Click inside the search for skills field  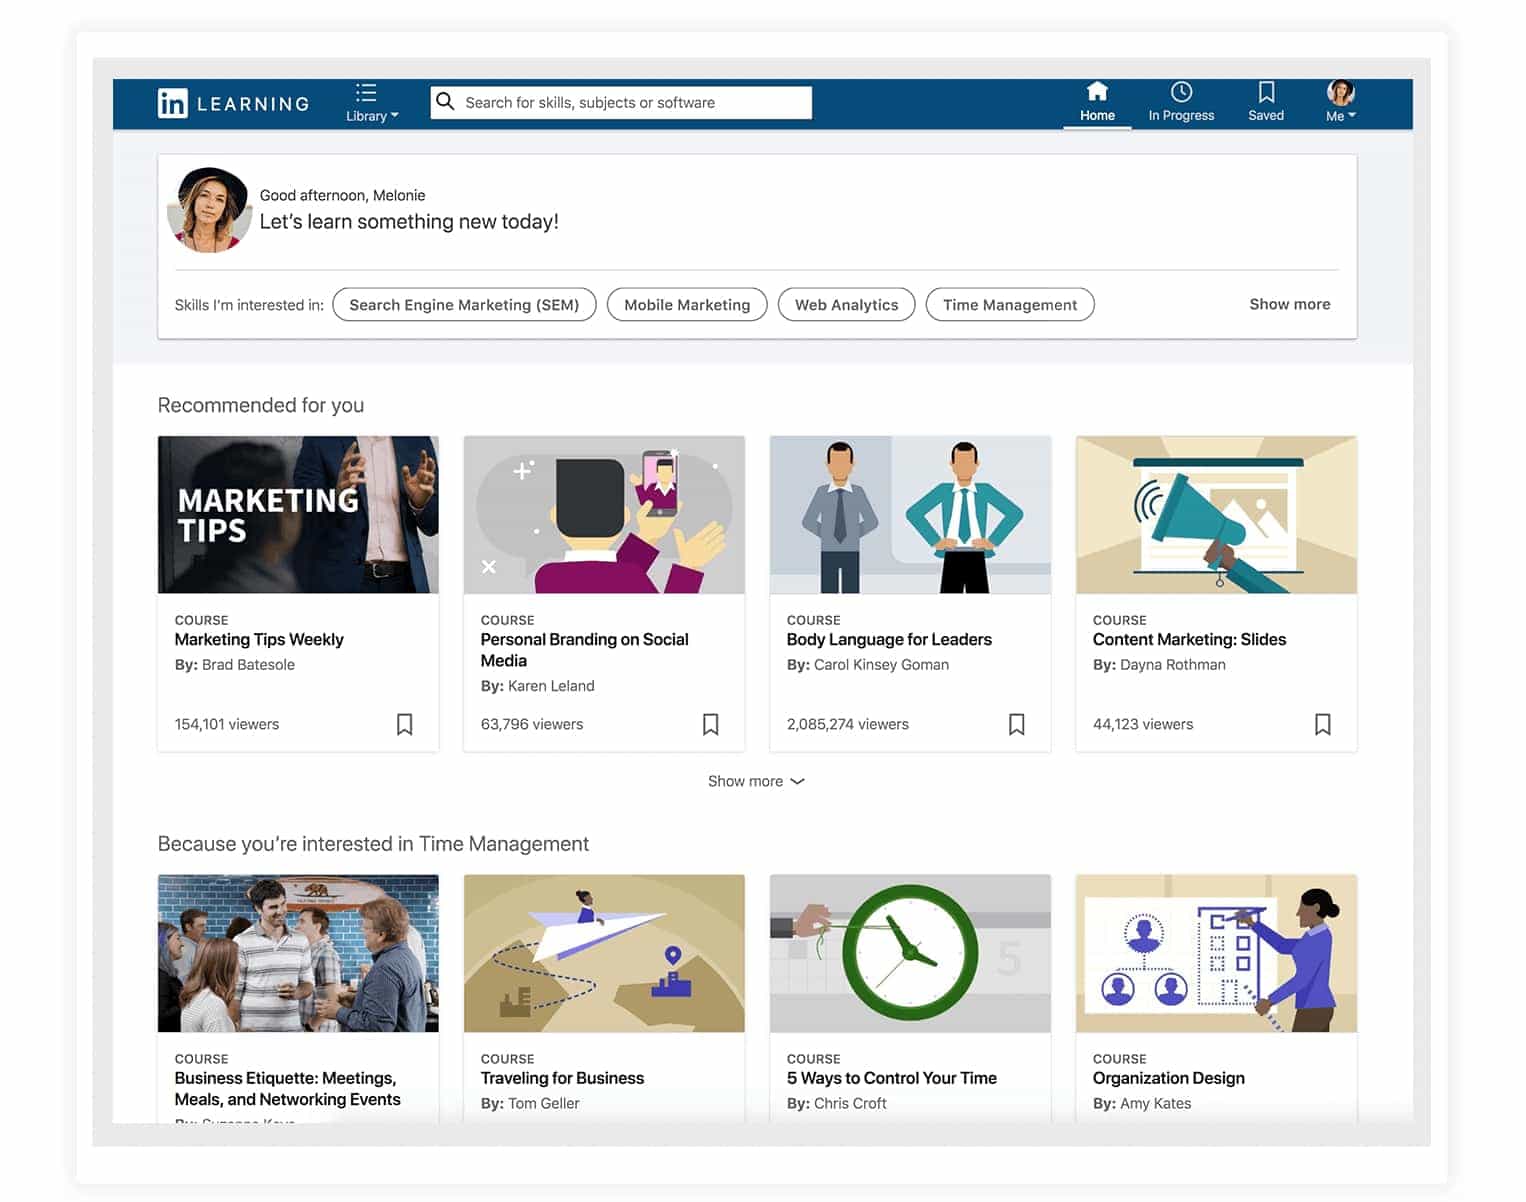[x=620, y=101]
